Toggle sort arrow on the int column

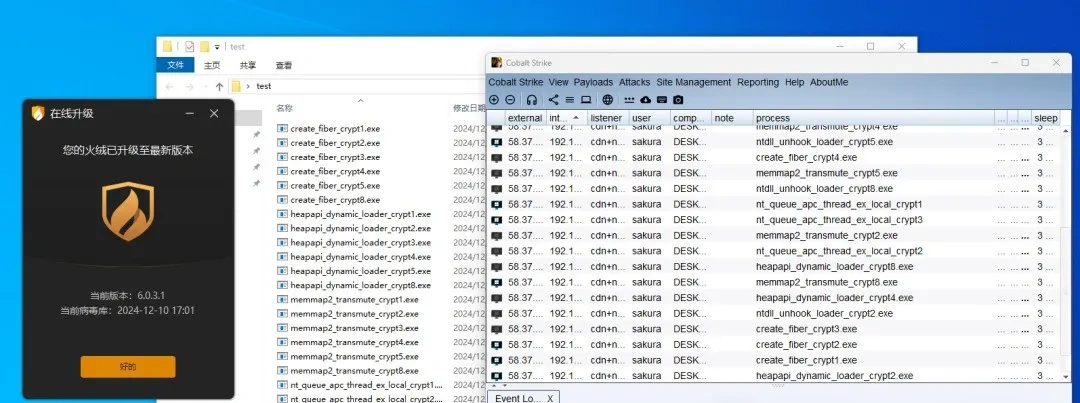coord(576,118)
